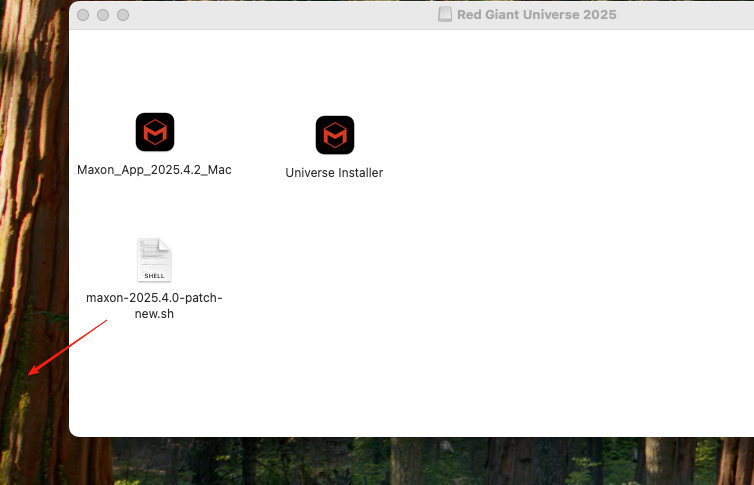Click the Maxon_App_2025.4.2_Mac file name label
The width and height of the screenshot is (754, 485).
(x=154, y=170)
